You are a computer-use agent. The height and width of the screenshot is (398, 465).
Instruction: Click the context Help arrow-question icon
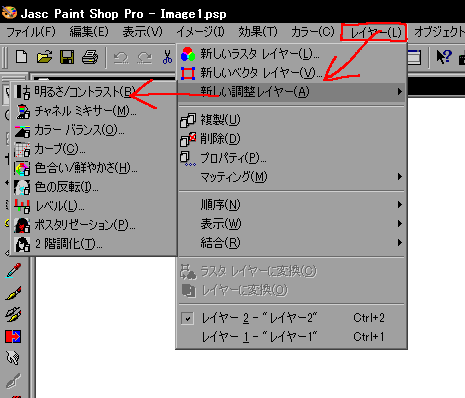point(444,57)
